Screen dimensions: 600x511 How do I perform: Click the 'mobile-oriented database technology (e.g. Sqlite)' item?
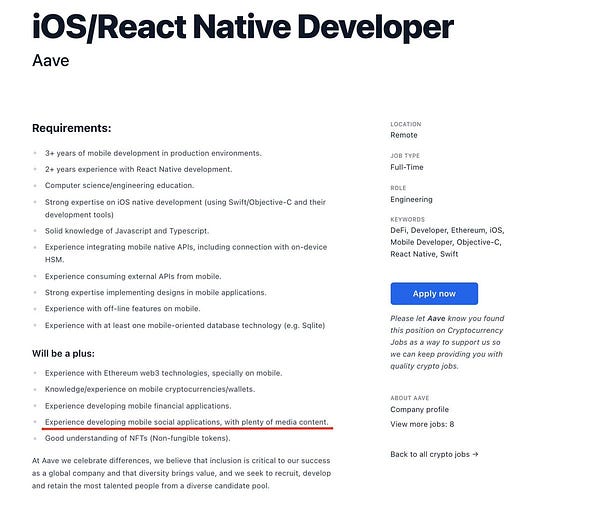(185, 325)
